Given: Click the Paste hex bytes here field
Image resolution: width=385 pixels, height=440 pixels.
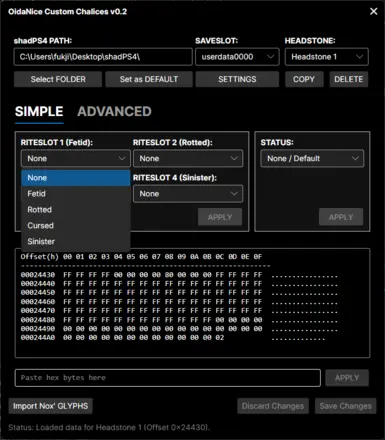Looking at the screenshot, I should [168, 378].
